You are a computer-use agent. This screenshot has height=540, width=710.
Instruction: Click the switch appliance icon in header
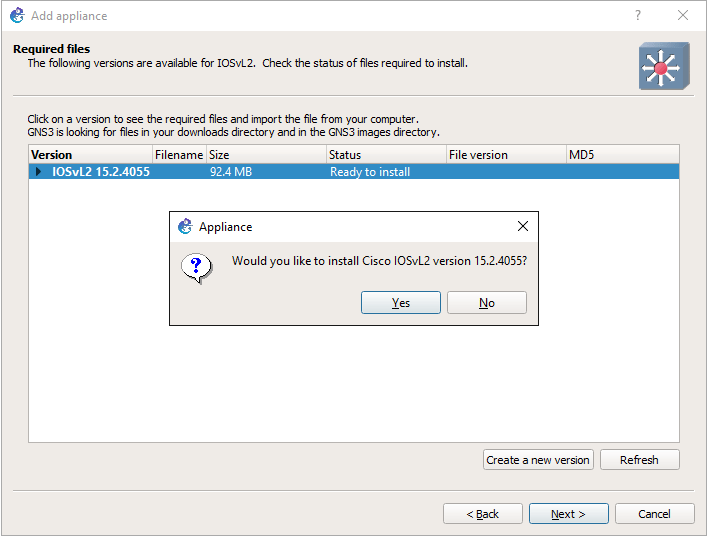click(x=664, y=67)
